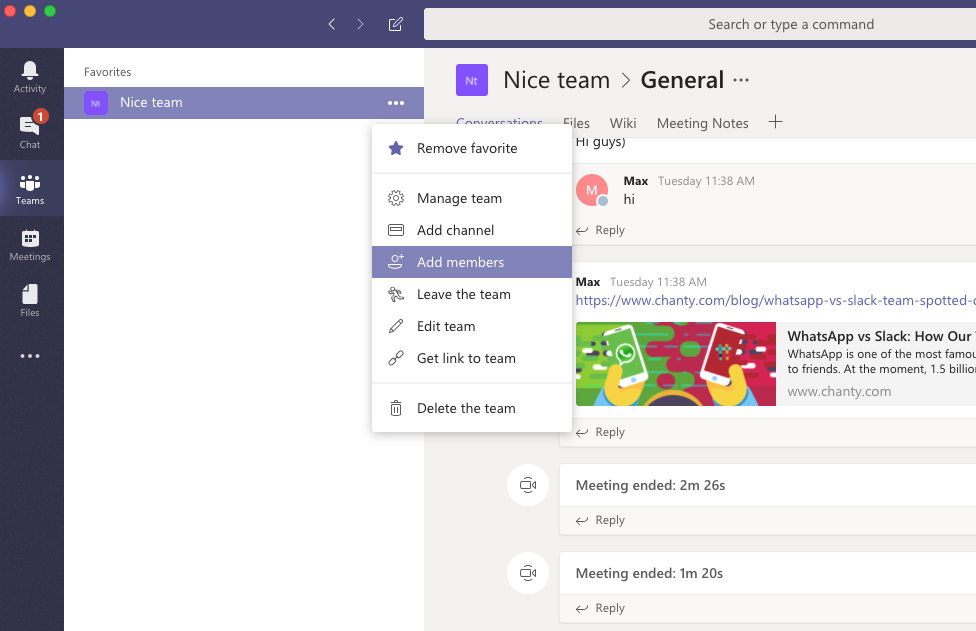Add a new tab with plus
This screenshot has width=976, height=631.
pyautogui.click(x=775, y=122)
